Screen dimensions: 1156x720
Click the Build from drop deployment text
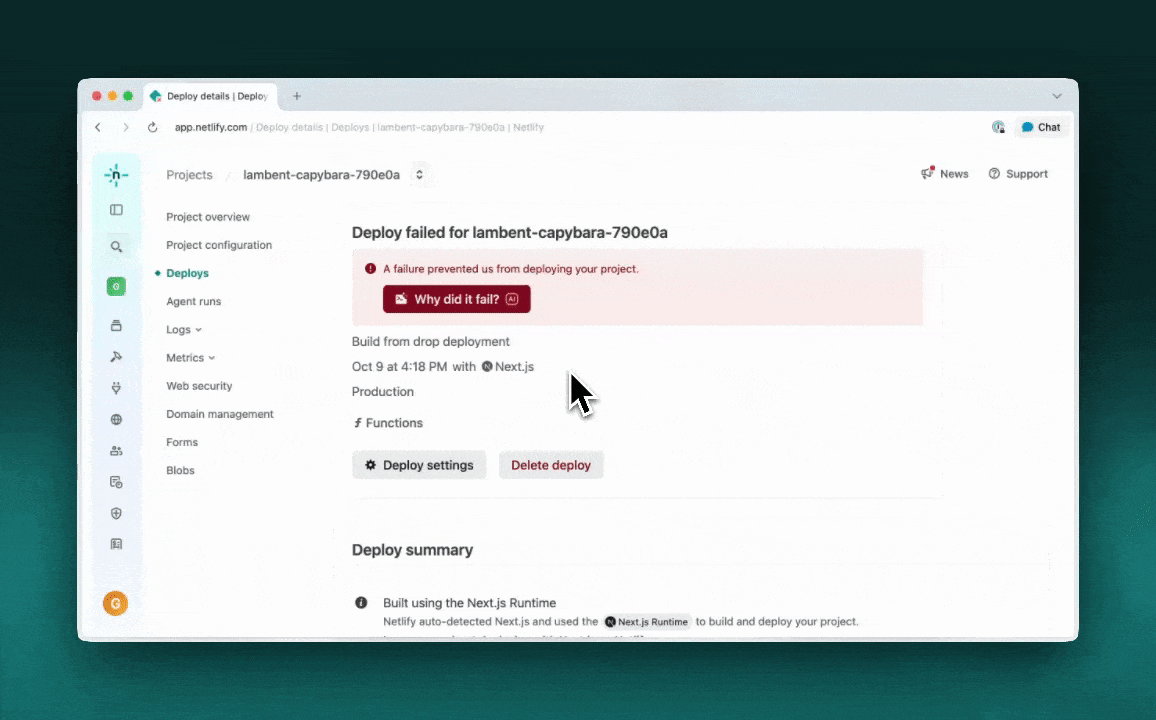(x=431, y=341)
